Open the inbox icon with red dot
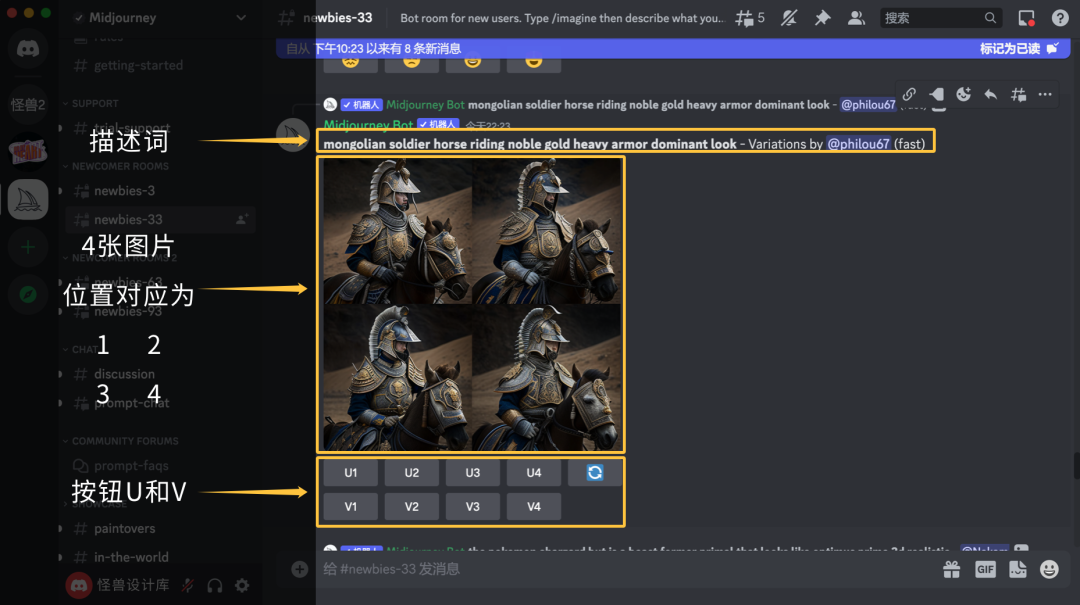 tap(1027, 18)
